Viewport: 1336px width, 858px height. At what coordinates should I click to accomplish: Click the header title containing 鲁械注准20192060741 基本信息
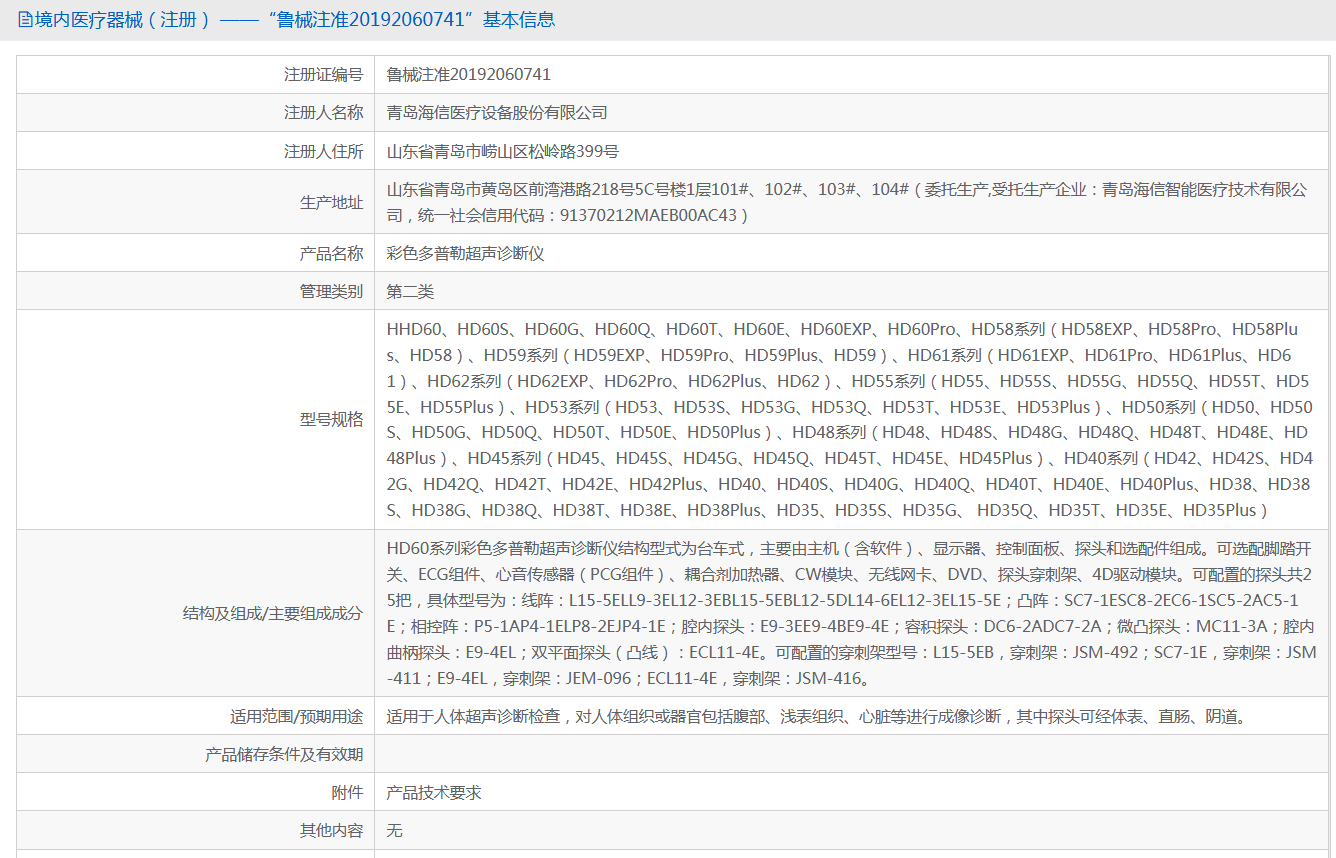click(x=294, y=20)
